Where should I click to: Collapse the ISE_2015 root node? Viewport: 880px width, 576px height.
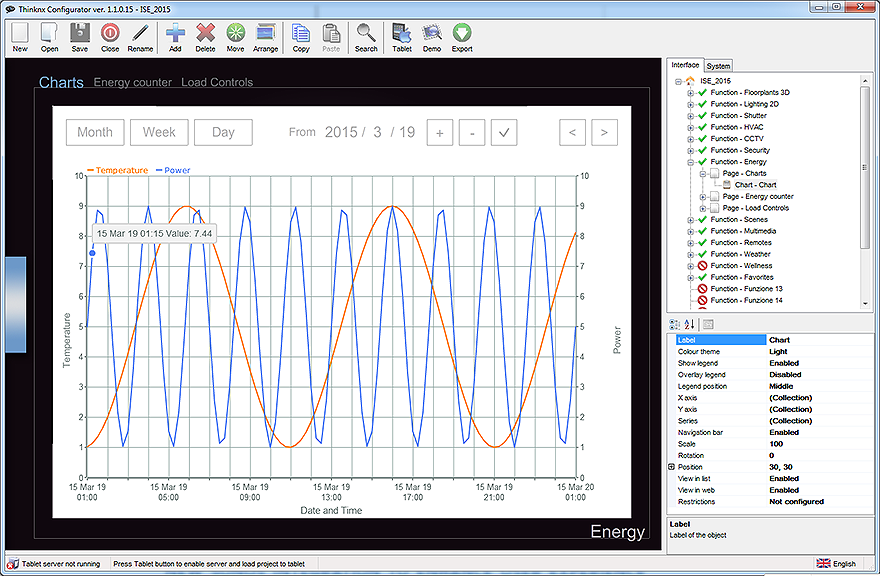[679, 81]
